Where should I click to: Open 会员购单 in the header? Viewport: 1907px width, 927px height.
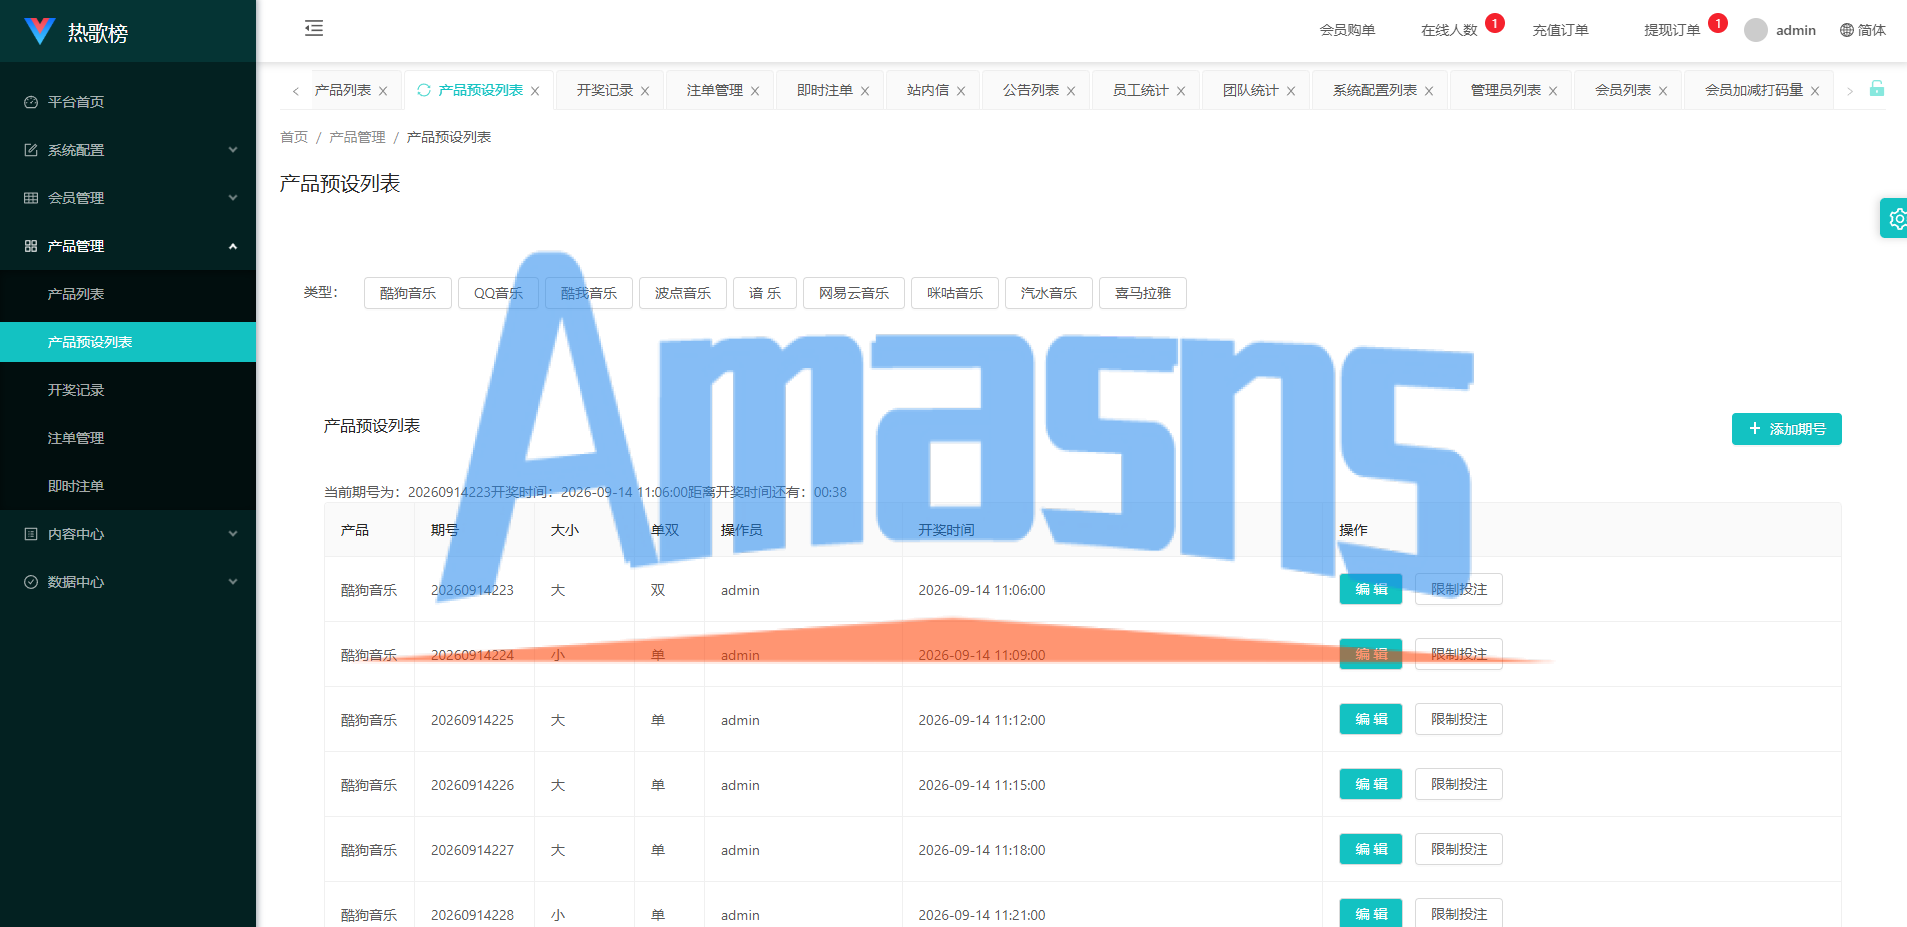(1347, 30)
